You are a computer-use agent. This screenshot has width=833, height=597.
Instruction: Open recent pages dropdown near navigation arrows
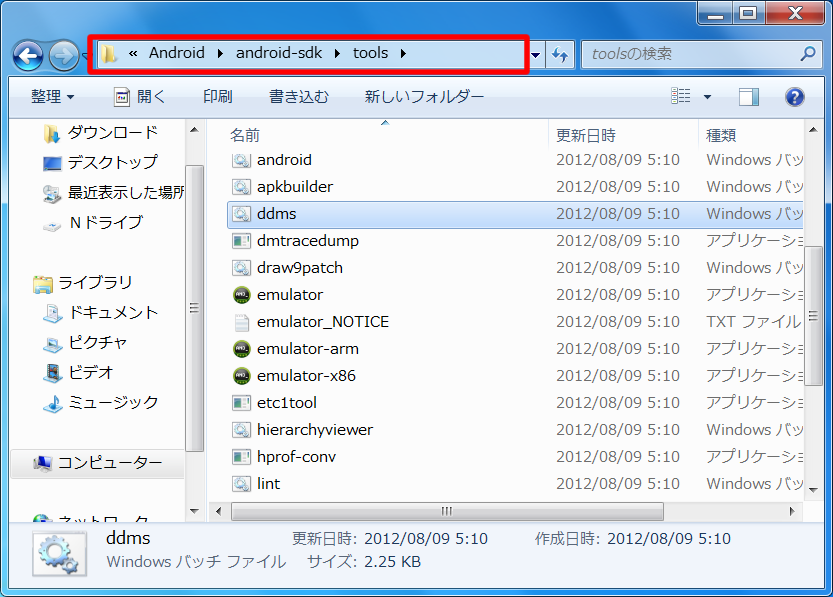[x=84, y=55]
